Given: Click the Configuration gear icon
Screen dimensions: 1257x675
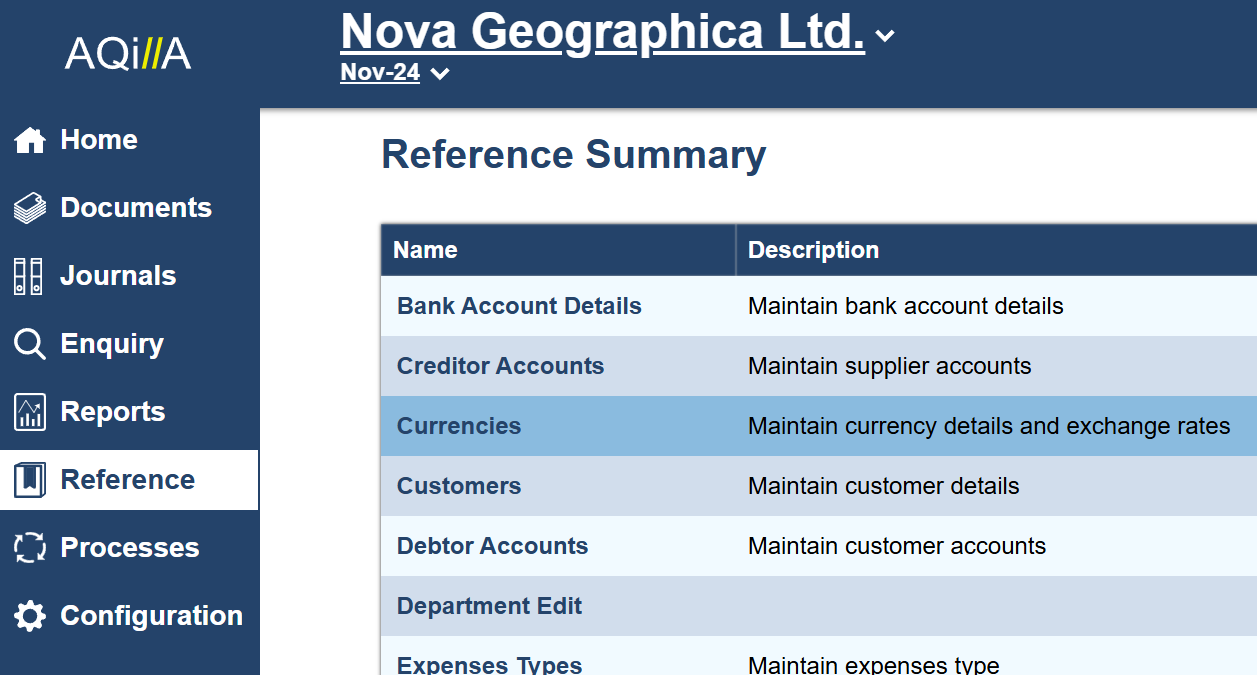Looking at the screenshot, I should (x=30, y=616).
